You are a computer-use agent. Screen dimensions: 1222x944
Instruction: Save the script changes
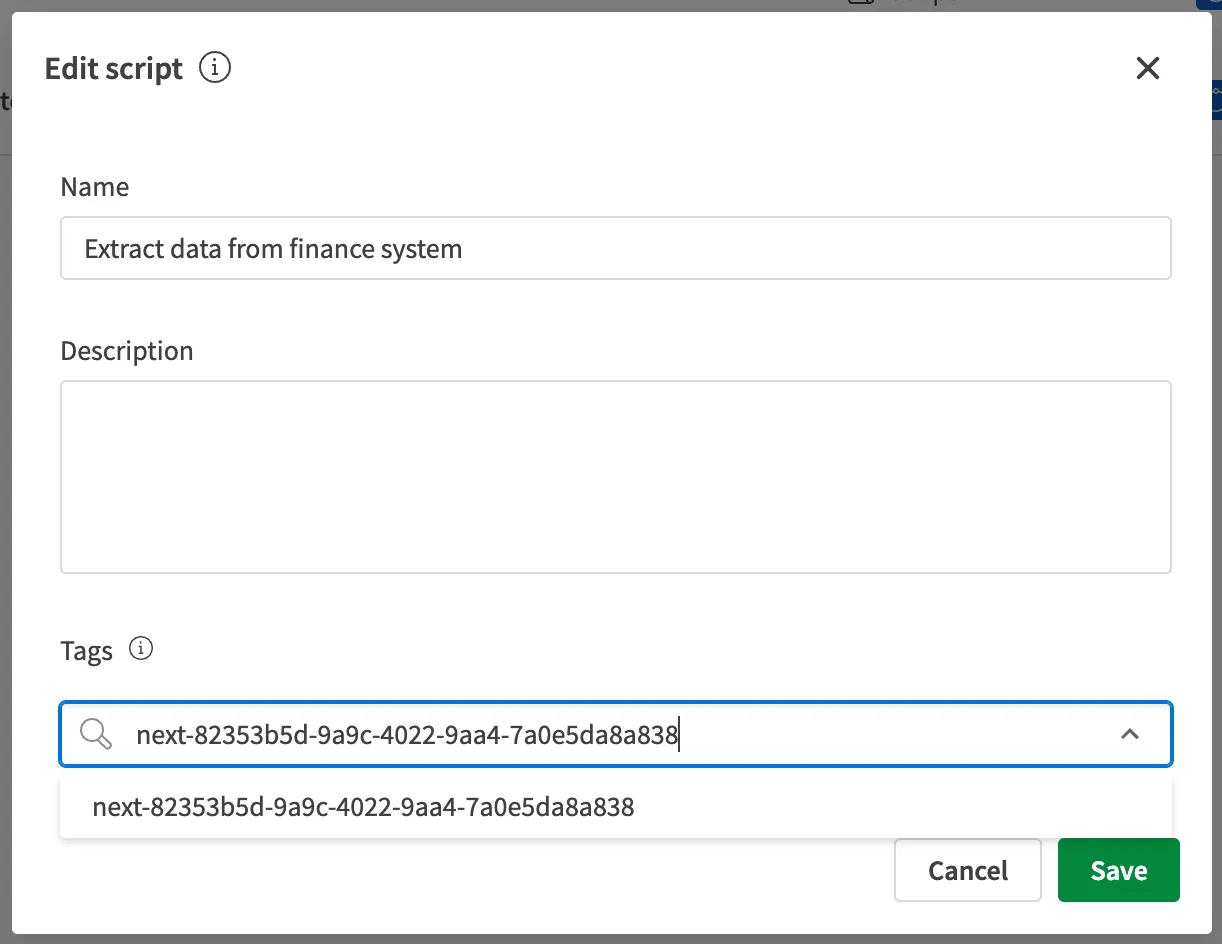1118,870
